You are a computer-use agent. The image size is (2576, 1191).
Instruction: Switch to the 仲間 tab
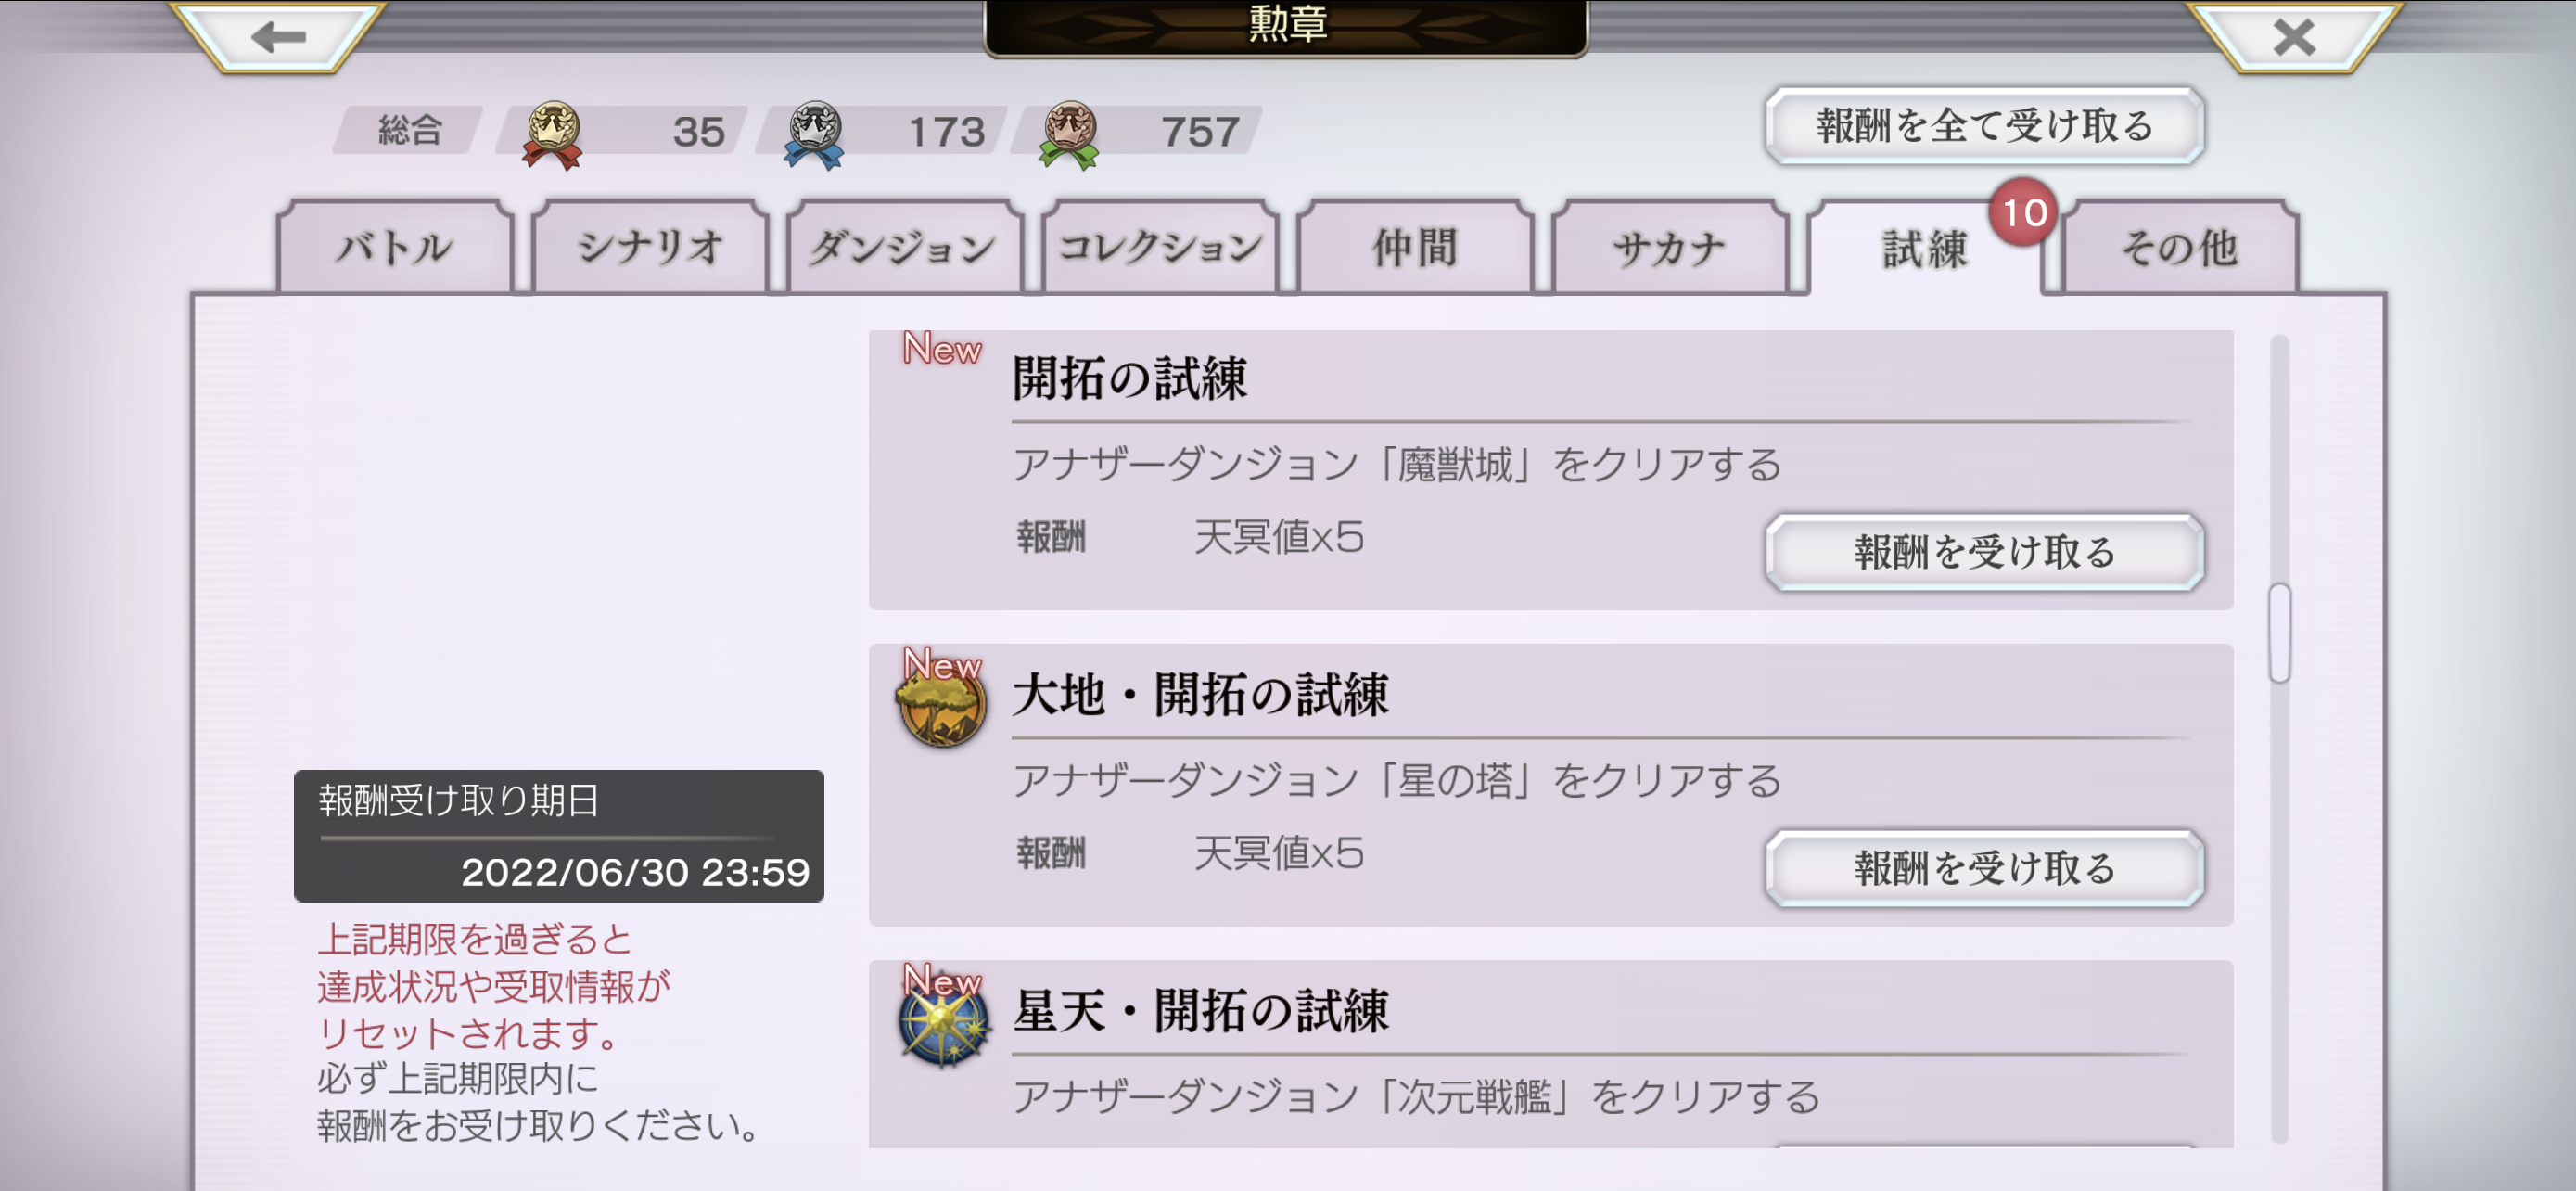[x=1415, y=247]
